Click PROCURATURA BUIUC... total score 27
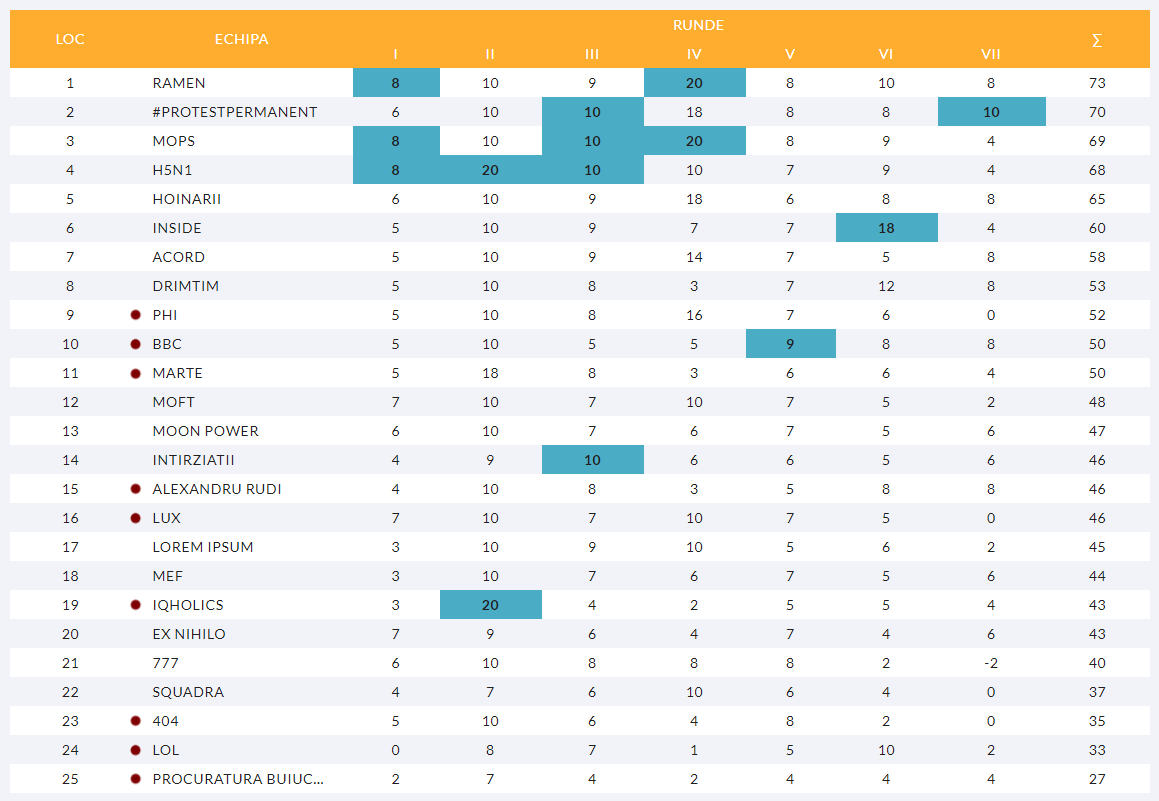 click(x=1097, y=779)
